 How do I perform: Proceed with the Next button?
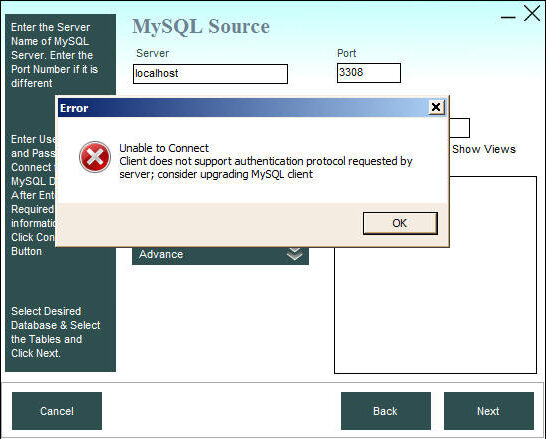pos(489,411)
